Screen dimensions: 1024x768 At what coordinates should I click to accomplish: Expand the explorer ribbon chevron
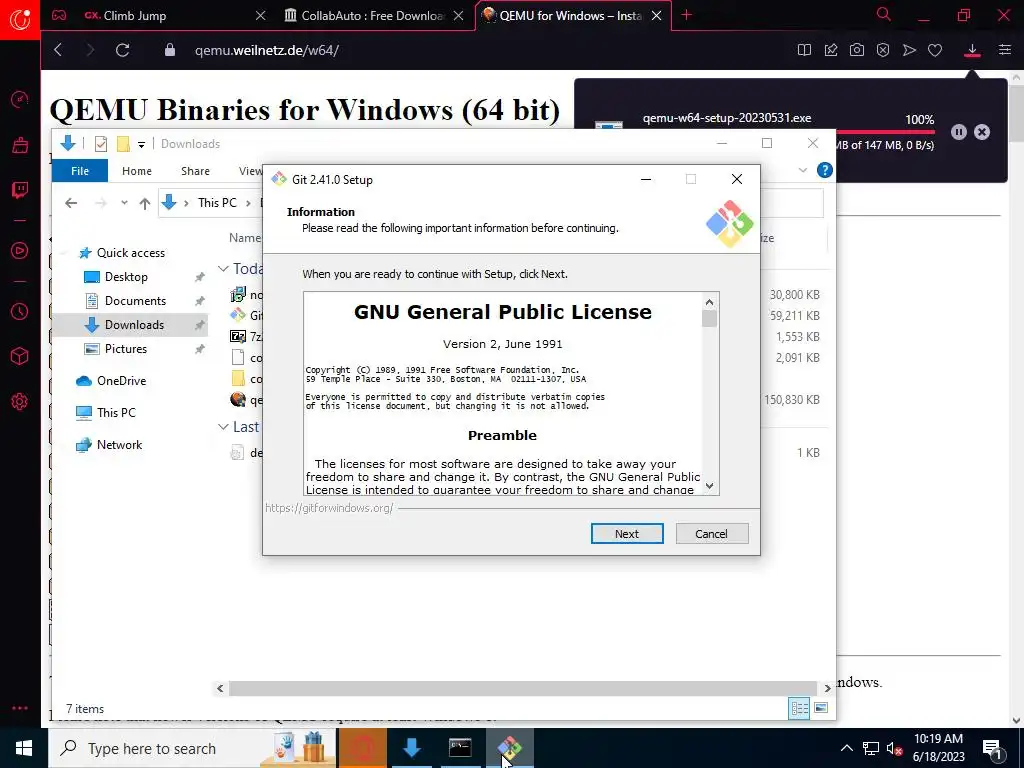(x=803, y=170)
